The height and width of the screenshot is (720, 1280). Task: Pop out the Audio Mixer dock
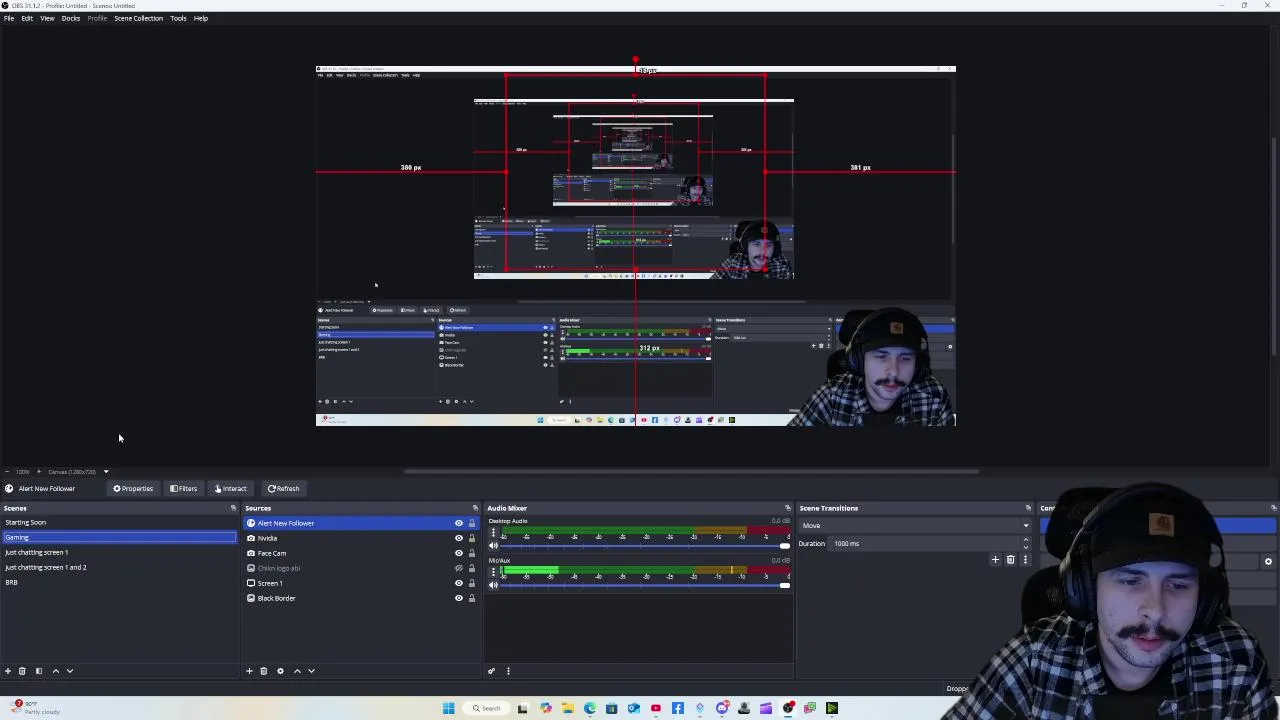787,508
